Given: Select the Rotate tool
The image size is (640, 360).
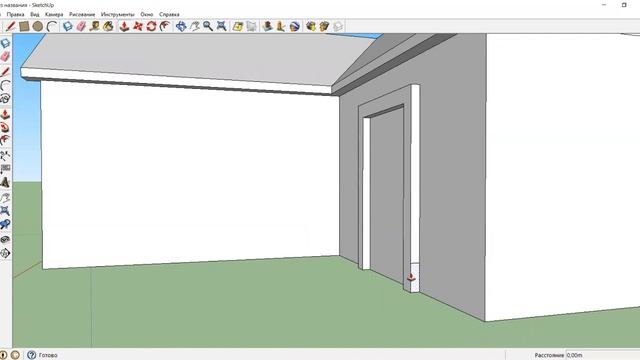Looking at the screenshot, I should [151, 27].
